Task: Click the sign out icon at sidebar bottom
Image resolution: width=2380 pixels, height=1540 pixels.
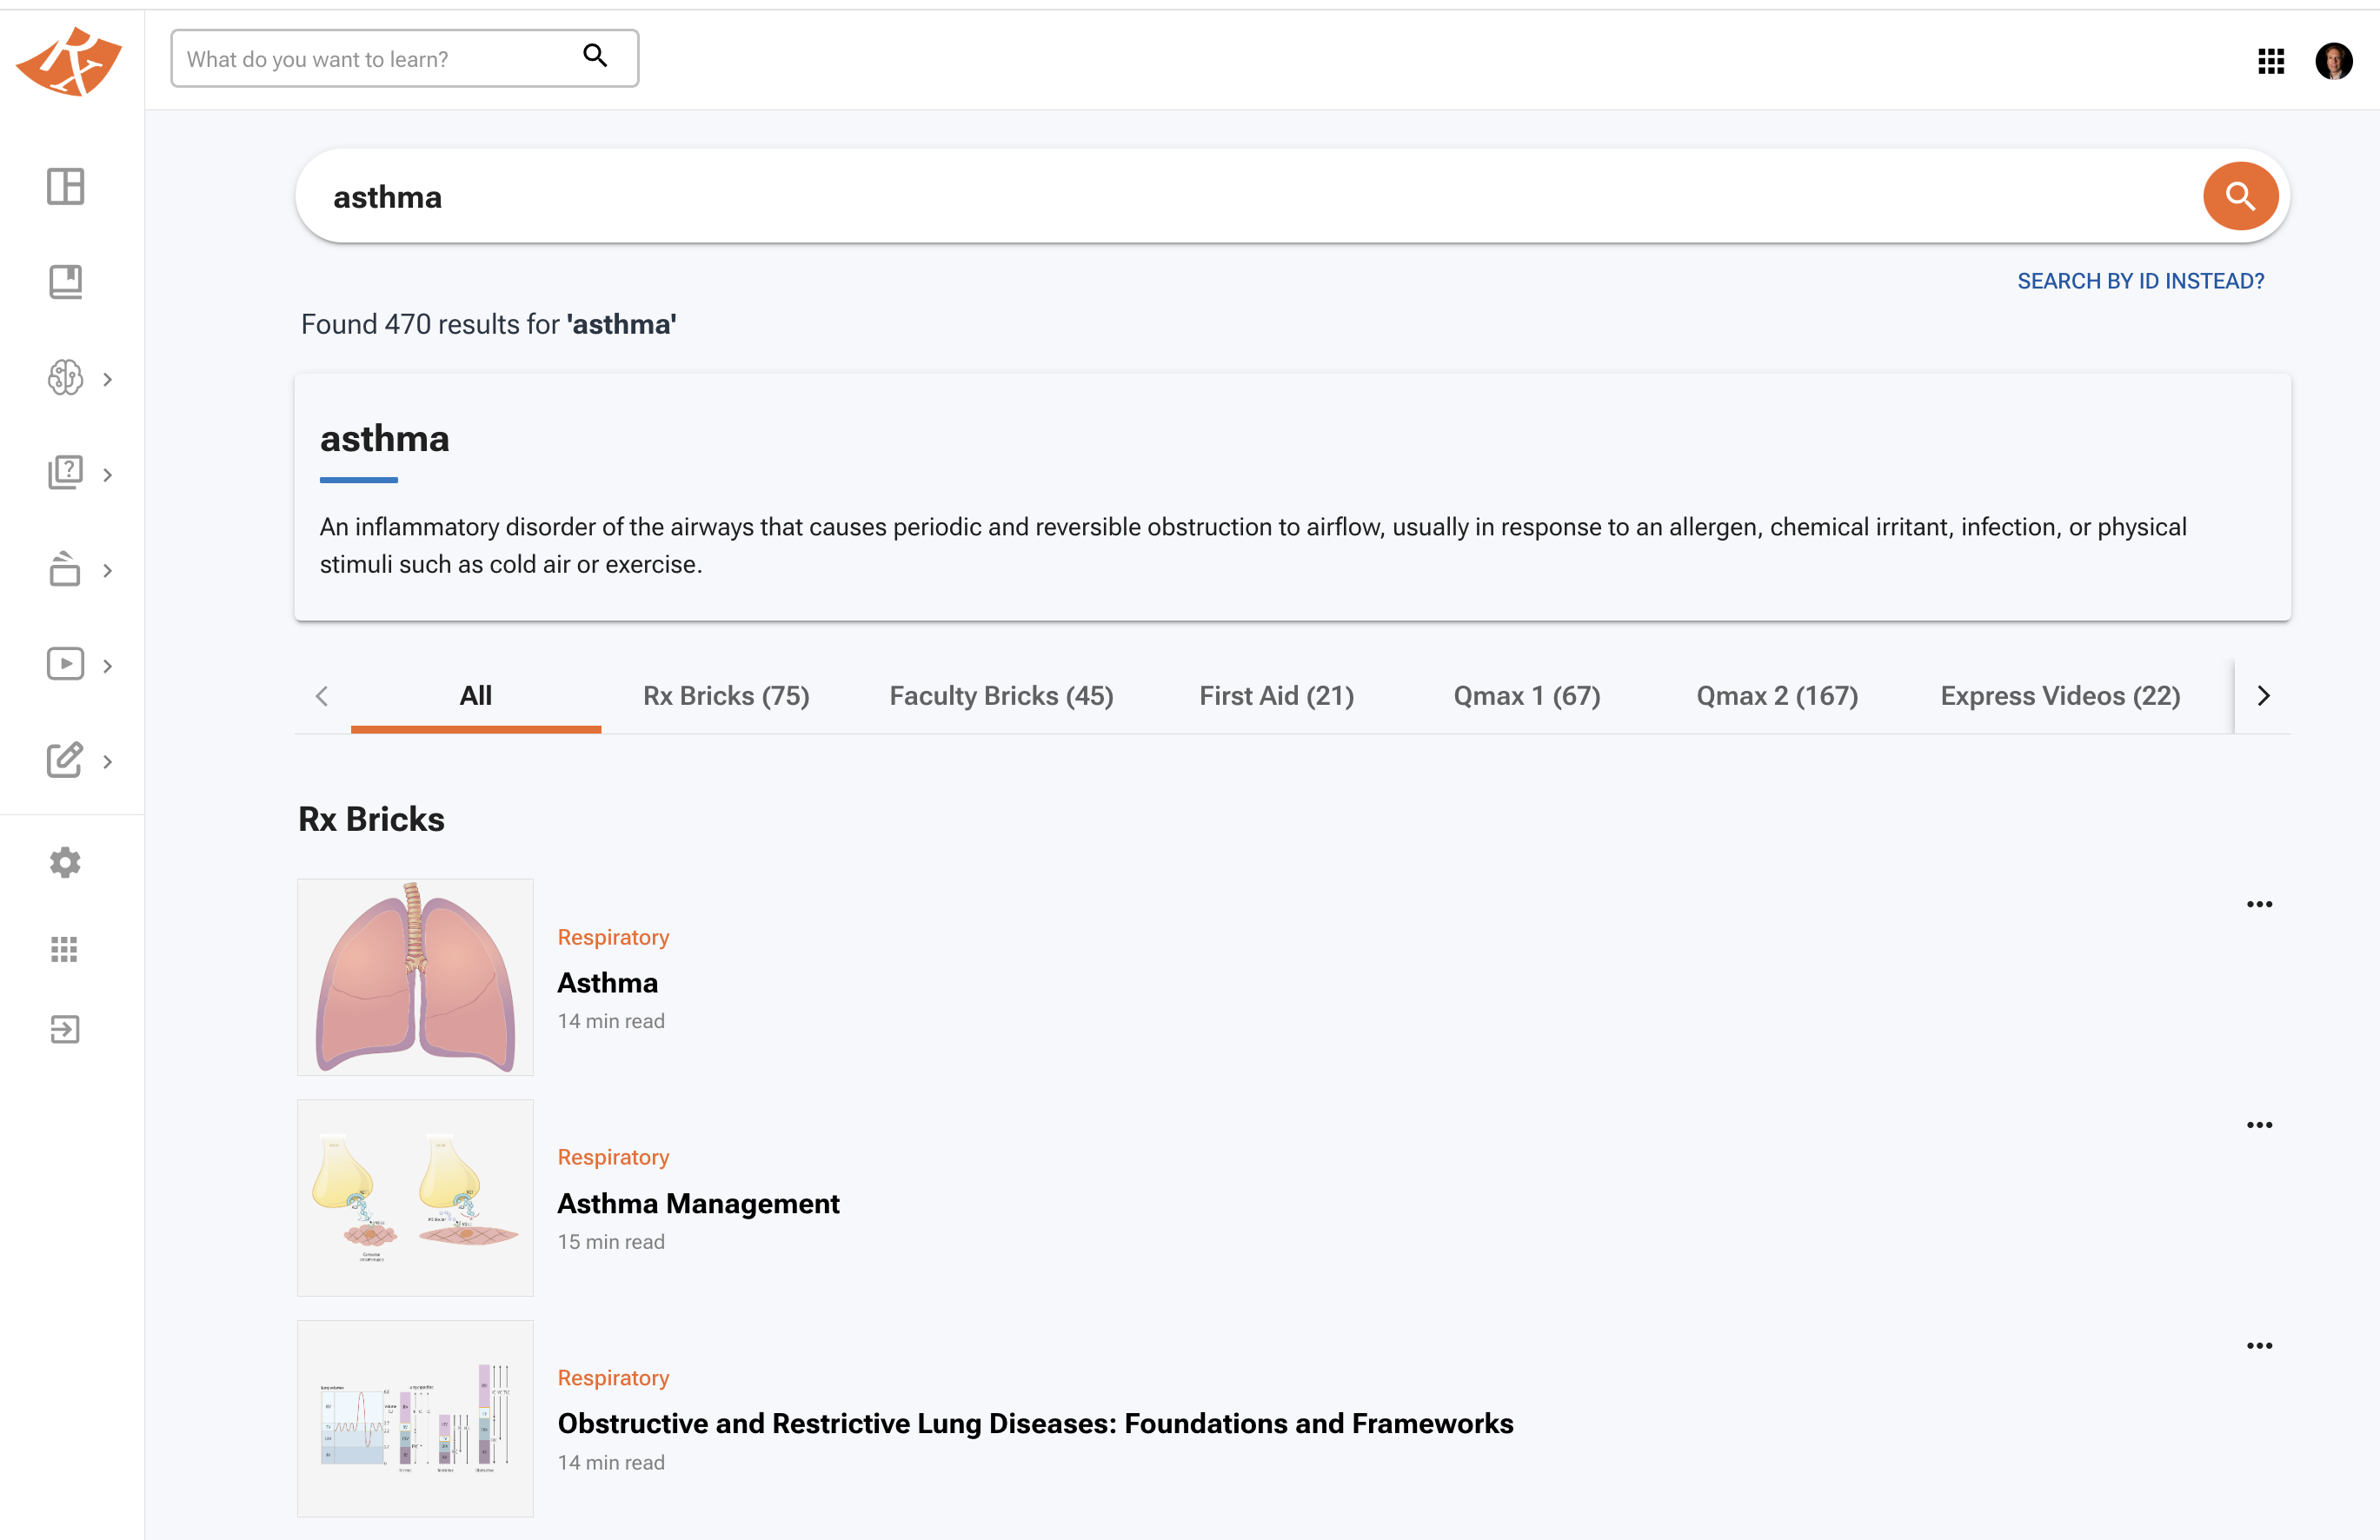Action: [64, 1029]
